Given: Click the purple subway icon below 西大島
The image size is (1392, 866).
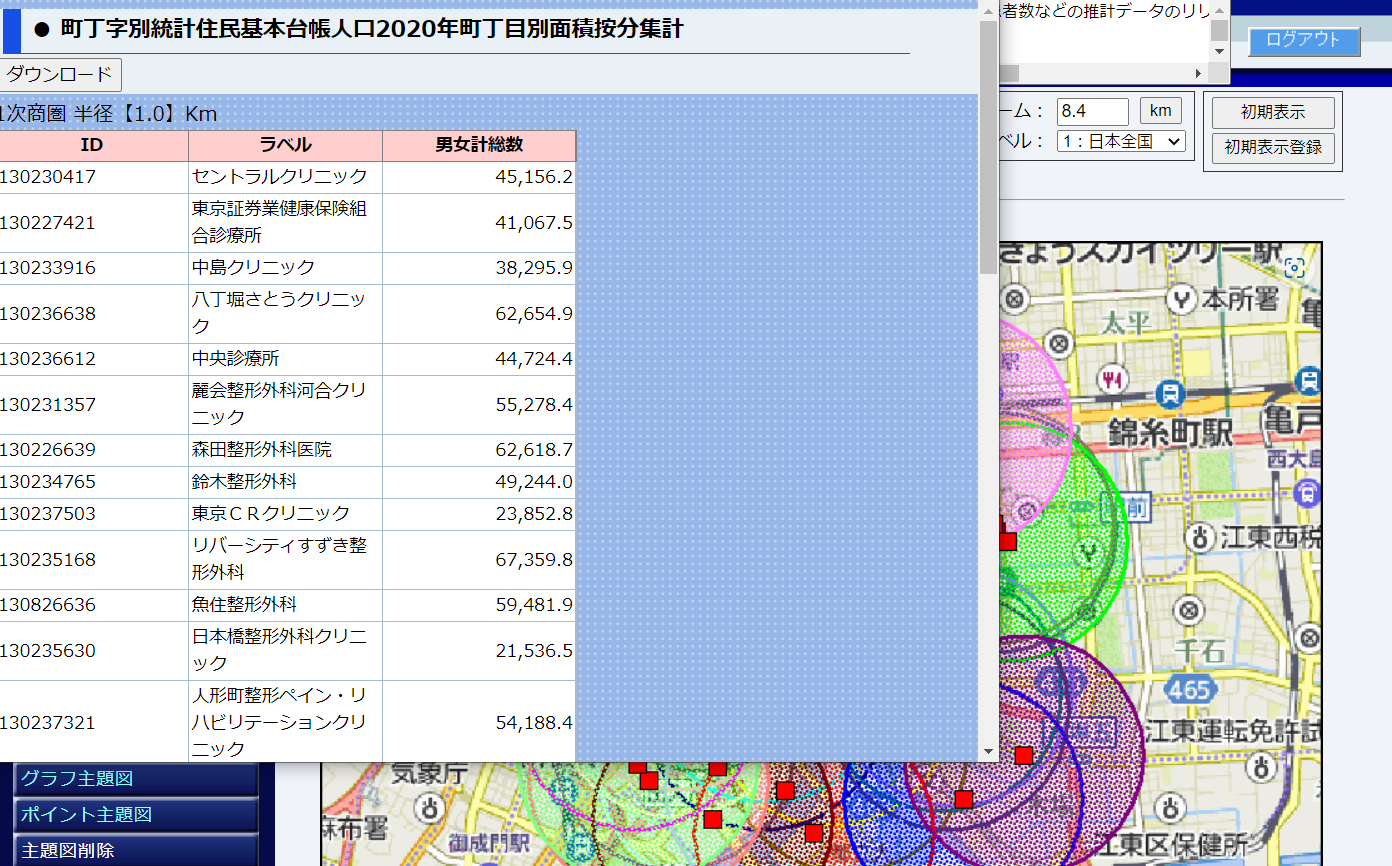Looking at the screenshot, I should 1308,493.
